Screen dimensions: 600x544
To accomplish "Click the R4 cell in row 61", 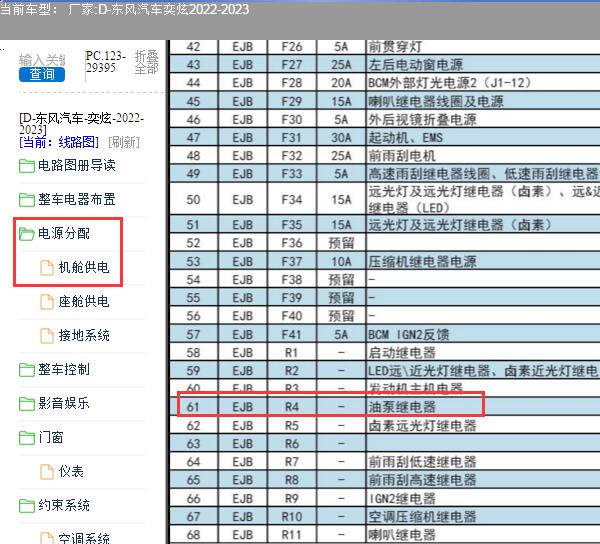I will 292,407.
